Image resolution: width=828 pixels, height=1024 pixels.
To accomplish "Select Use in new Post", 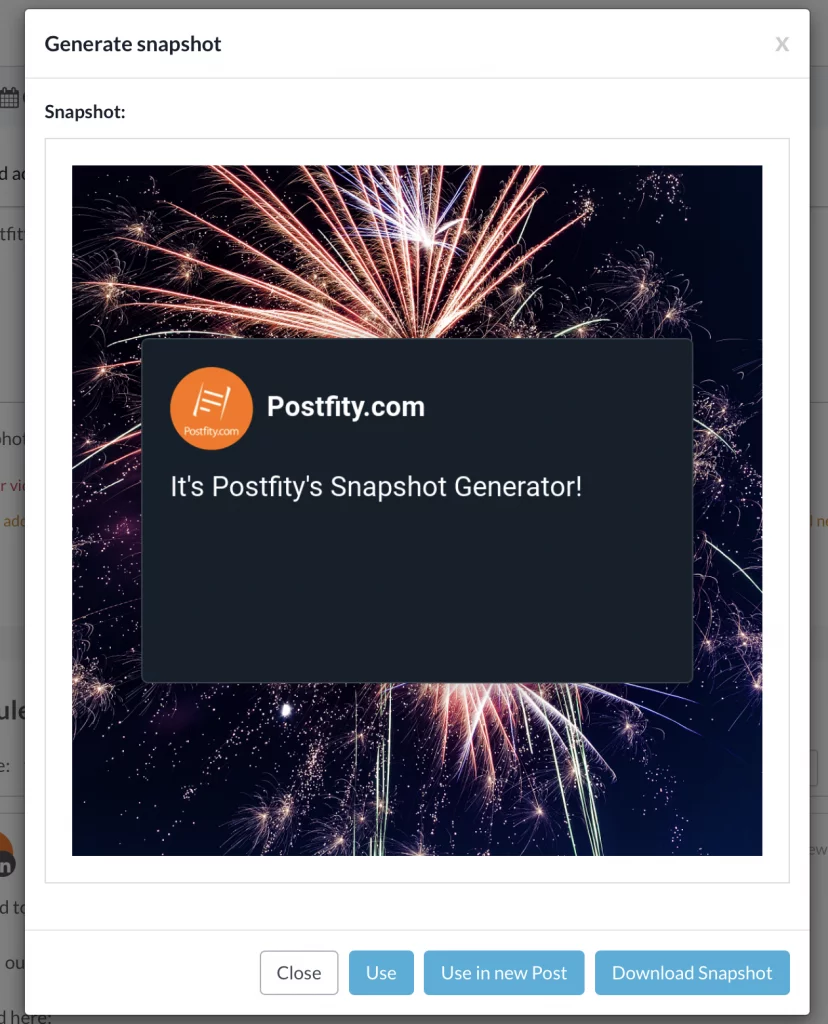I will [x=503, y=972].
